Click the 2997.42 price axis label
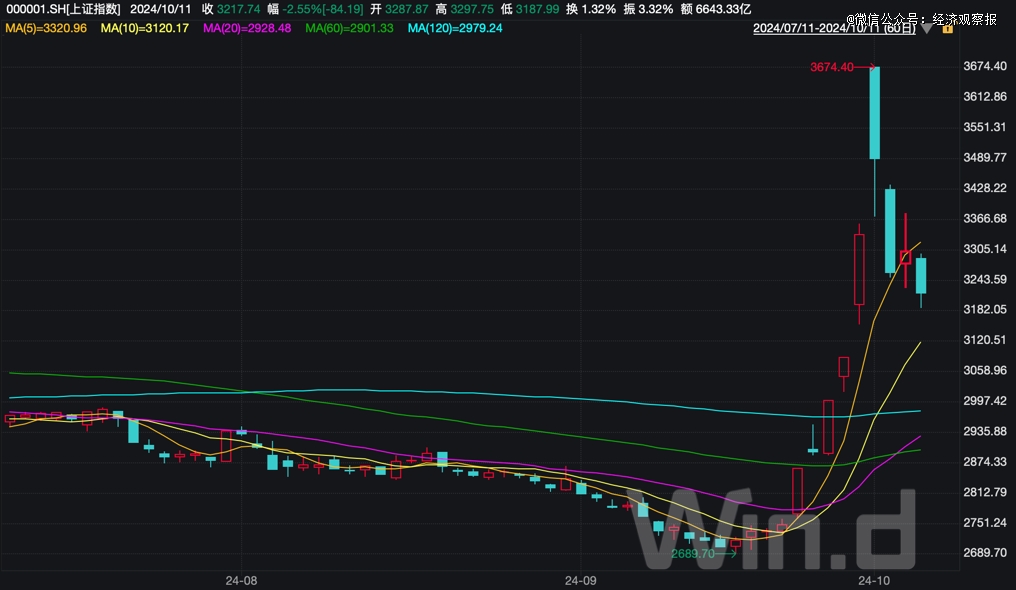The width and height of the screenshot is (1016, 590). (984, 401)
